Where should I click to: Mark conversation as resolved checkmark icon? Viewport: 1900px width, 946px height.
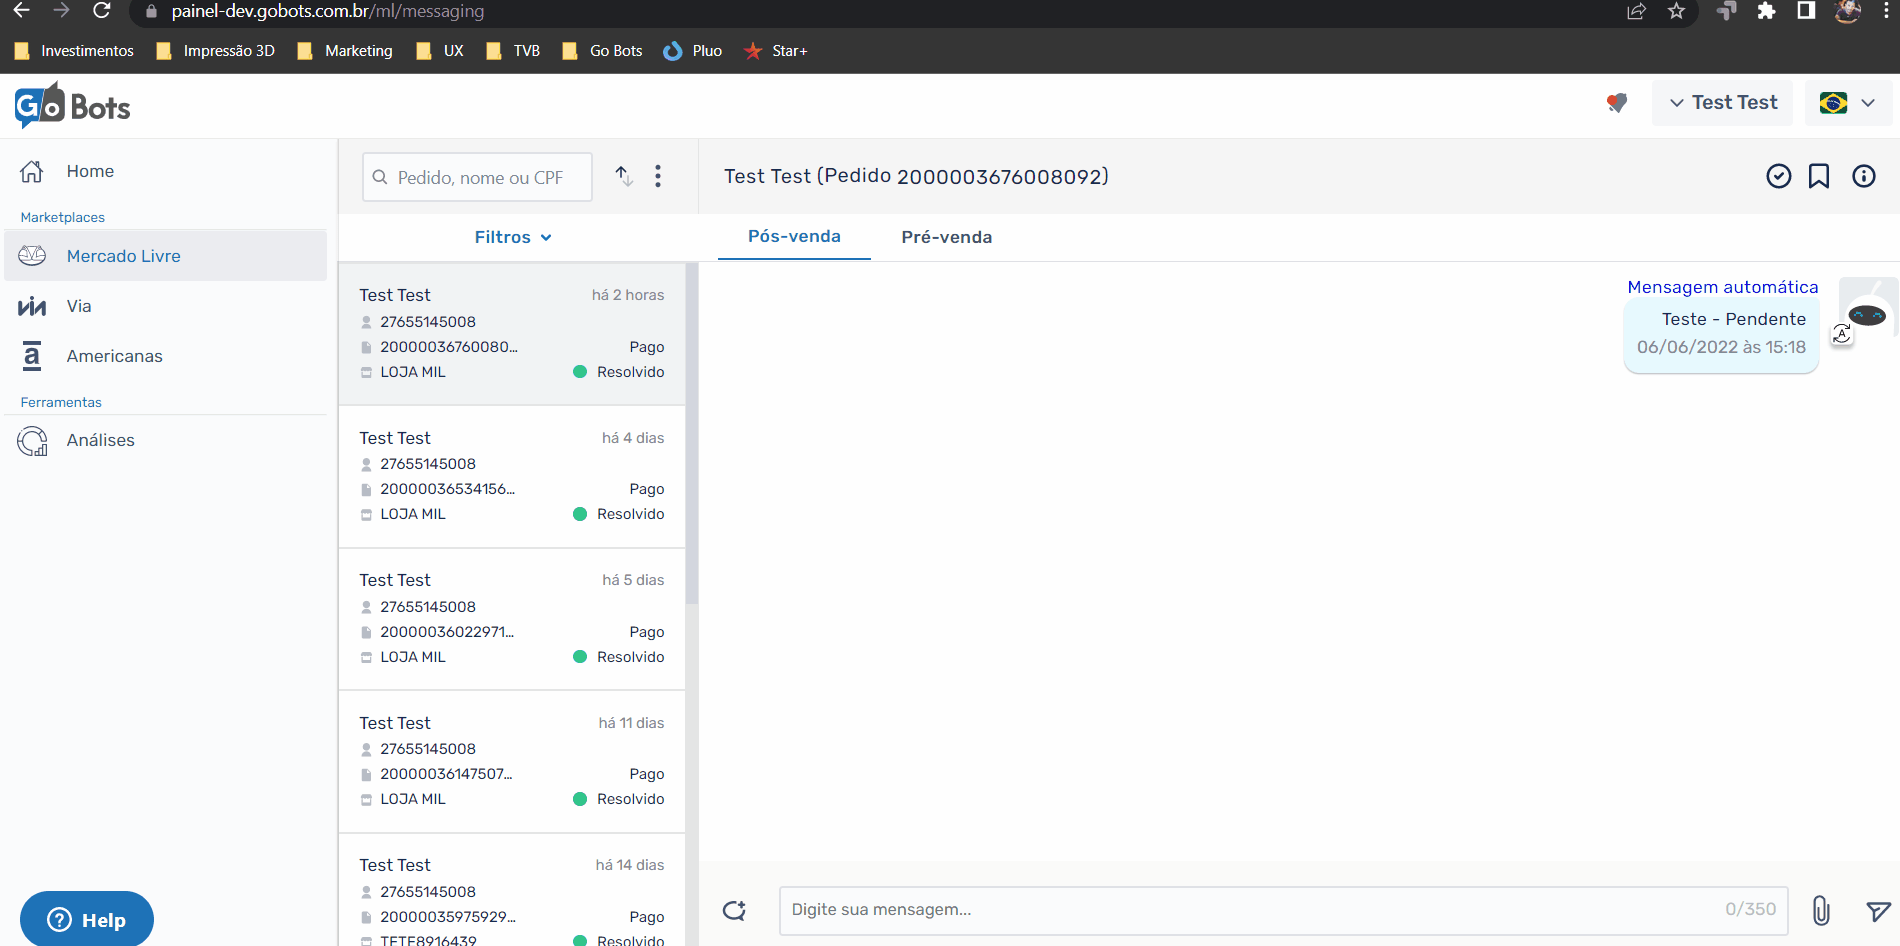coord(1779,176)
